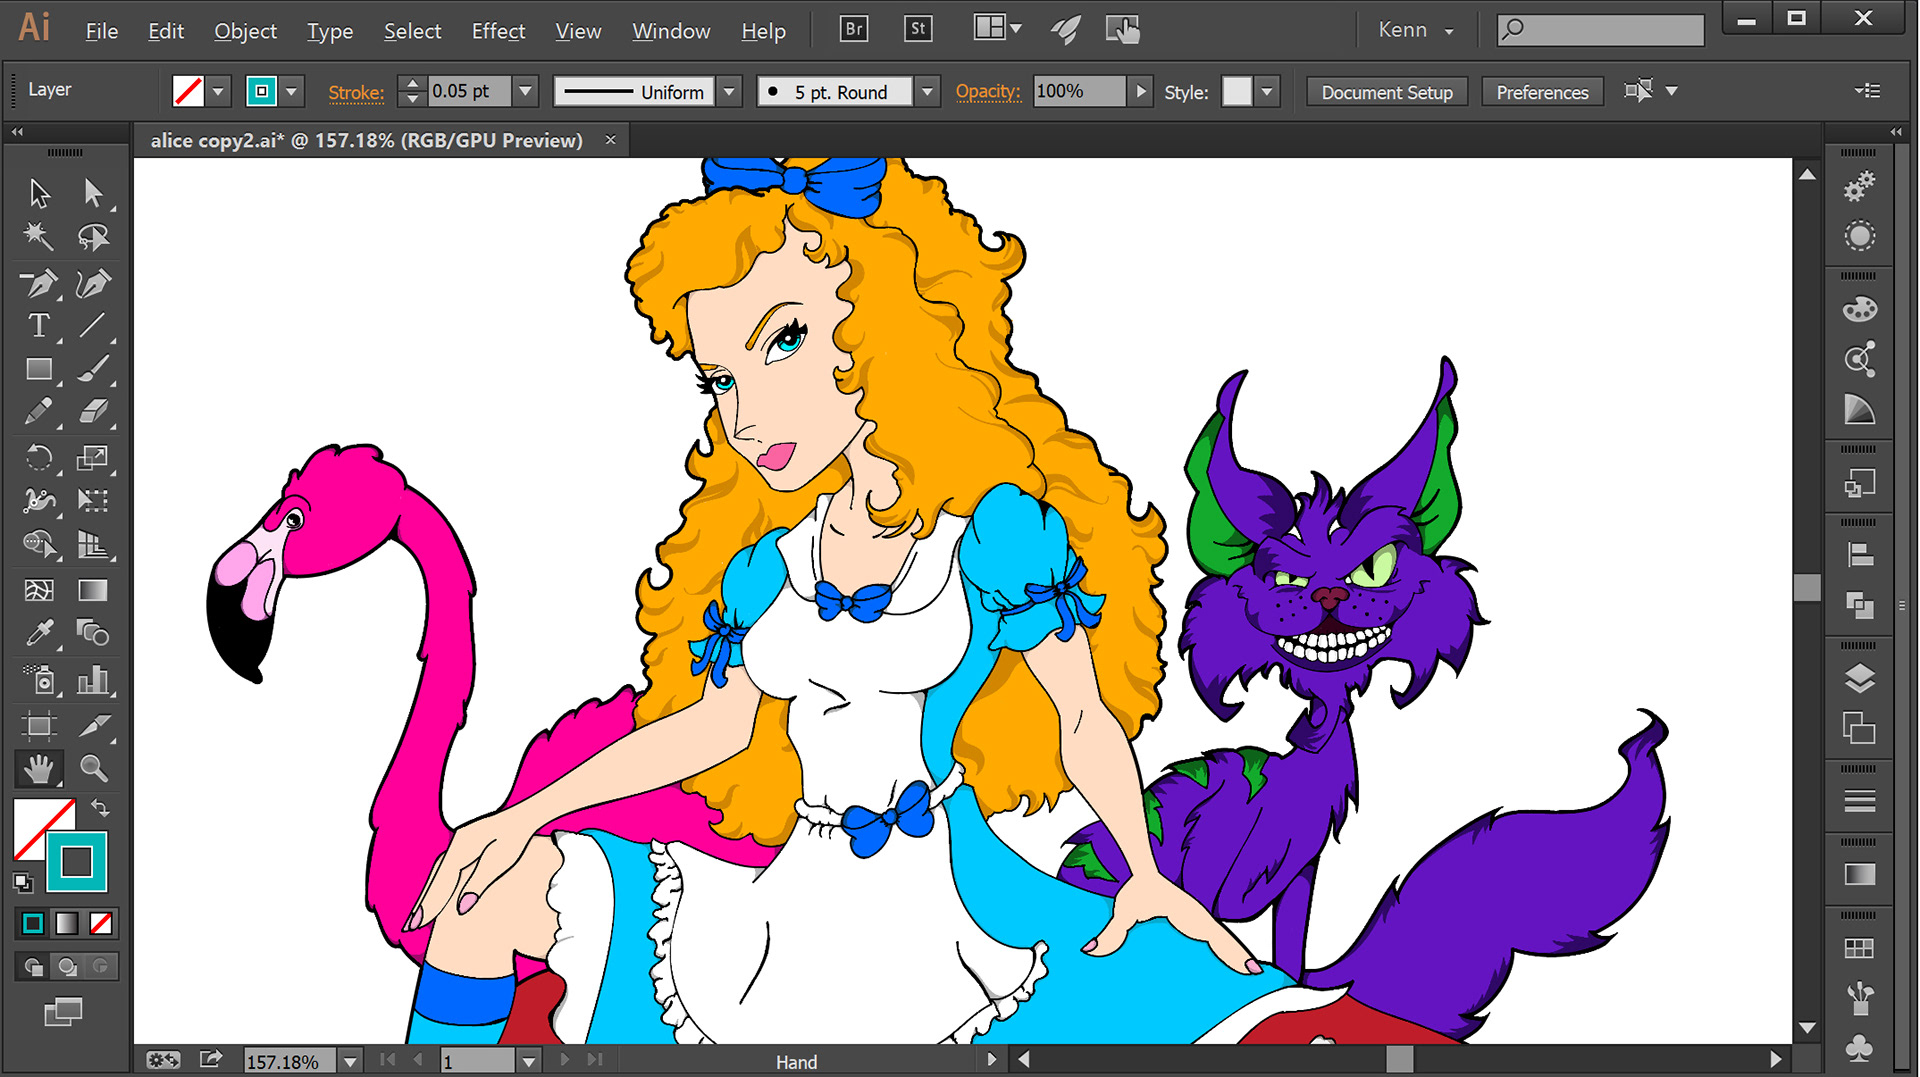The image size is (1920, 1077).
Task: Open fill color dropdown arrow
Action: pyautogui.click(x=217, y=92)
